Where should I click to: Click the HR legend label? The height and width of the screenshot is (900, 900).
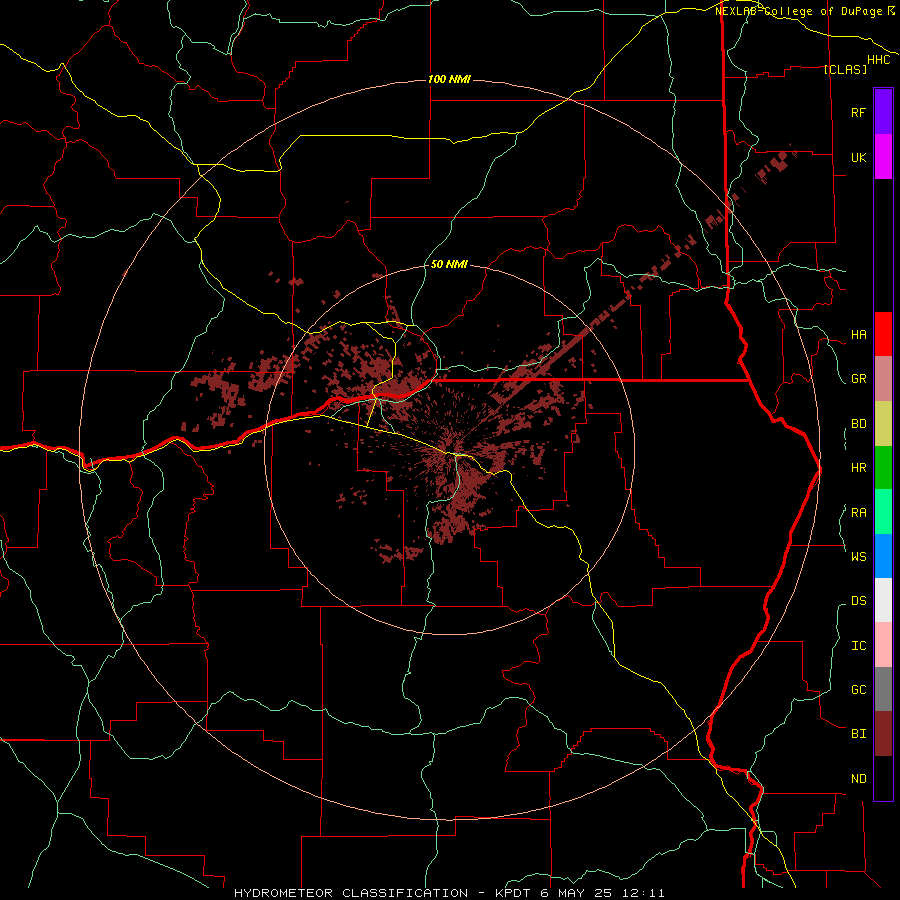click(x=858, y=468)
